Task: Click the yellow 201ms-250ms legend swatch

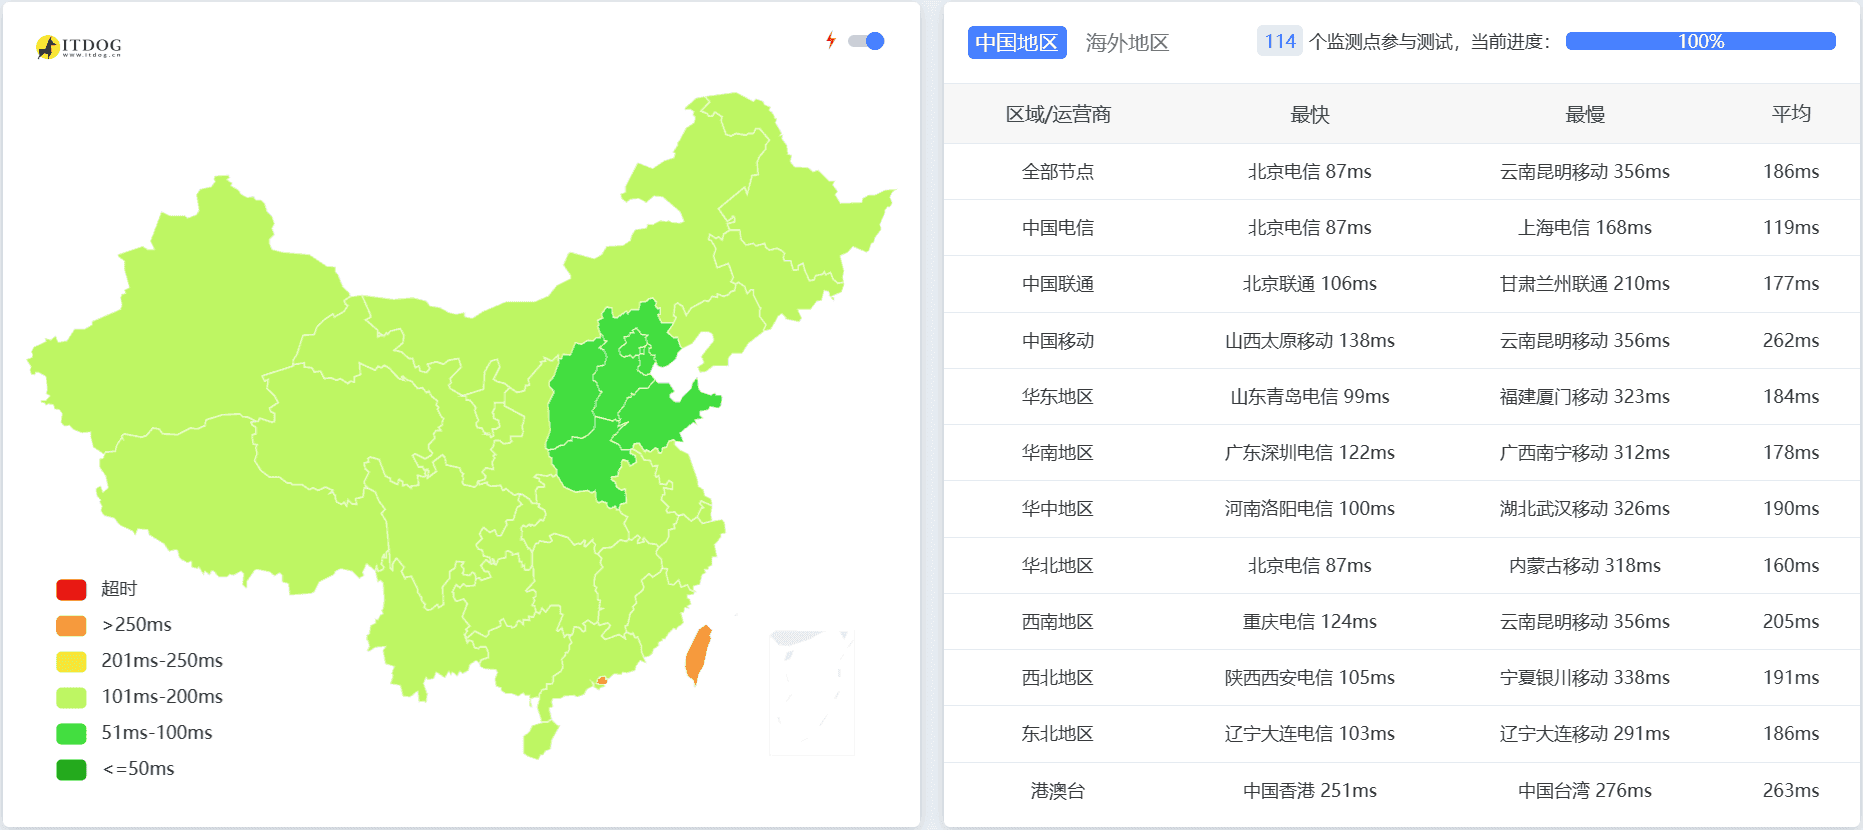Action: pos(71,661)
